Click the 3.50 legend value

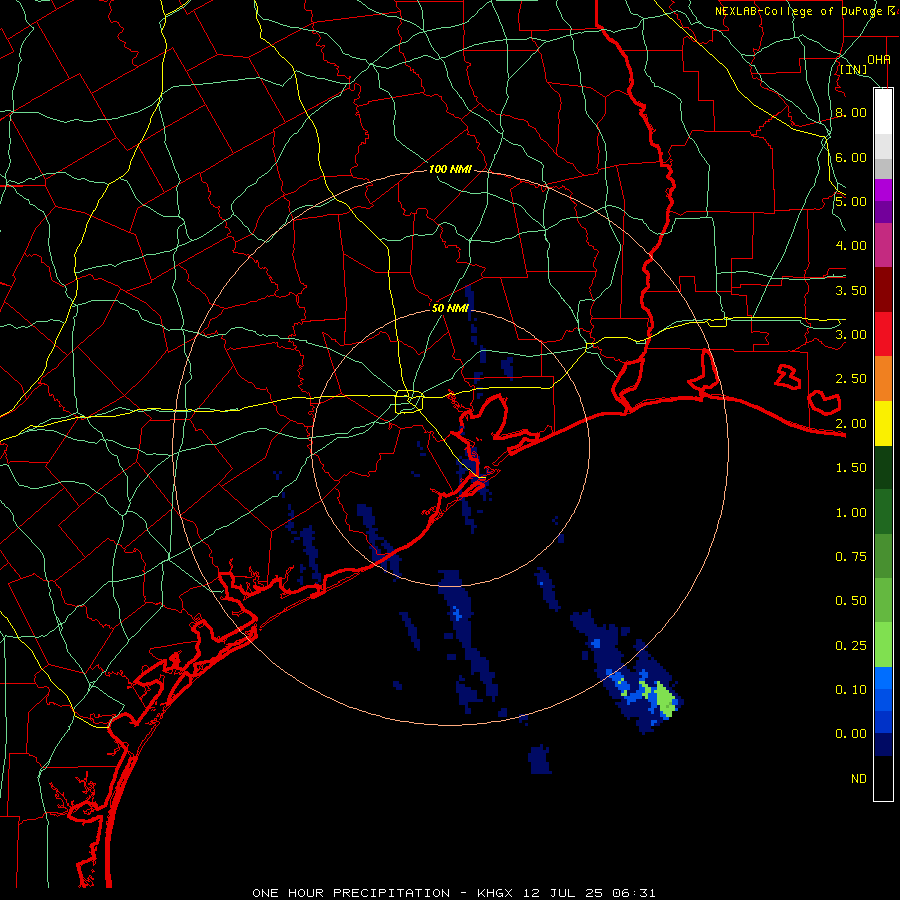(851, 290)
